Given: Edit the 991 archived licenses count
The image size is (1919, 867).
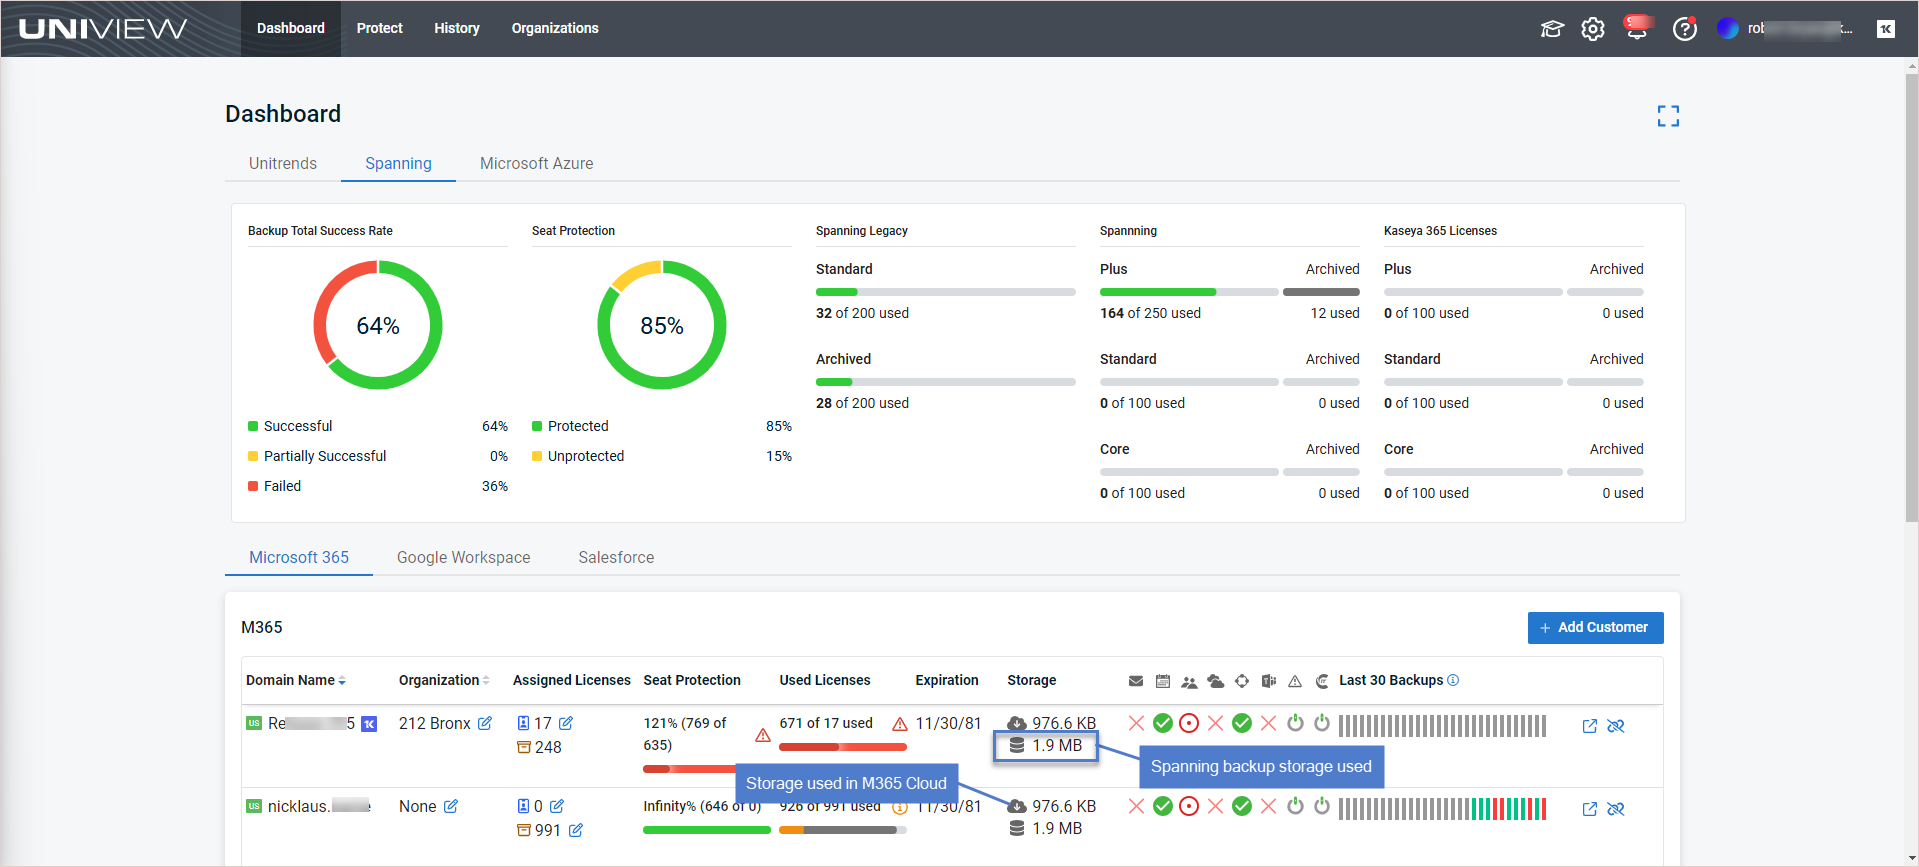Looking at the screenshot, I should (576, 830).
